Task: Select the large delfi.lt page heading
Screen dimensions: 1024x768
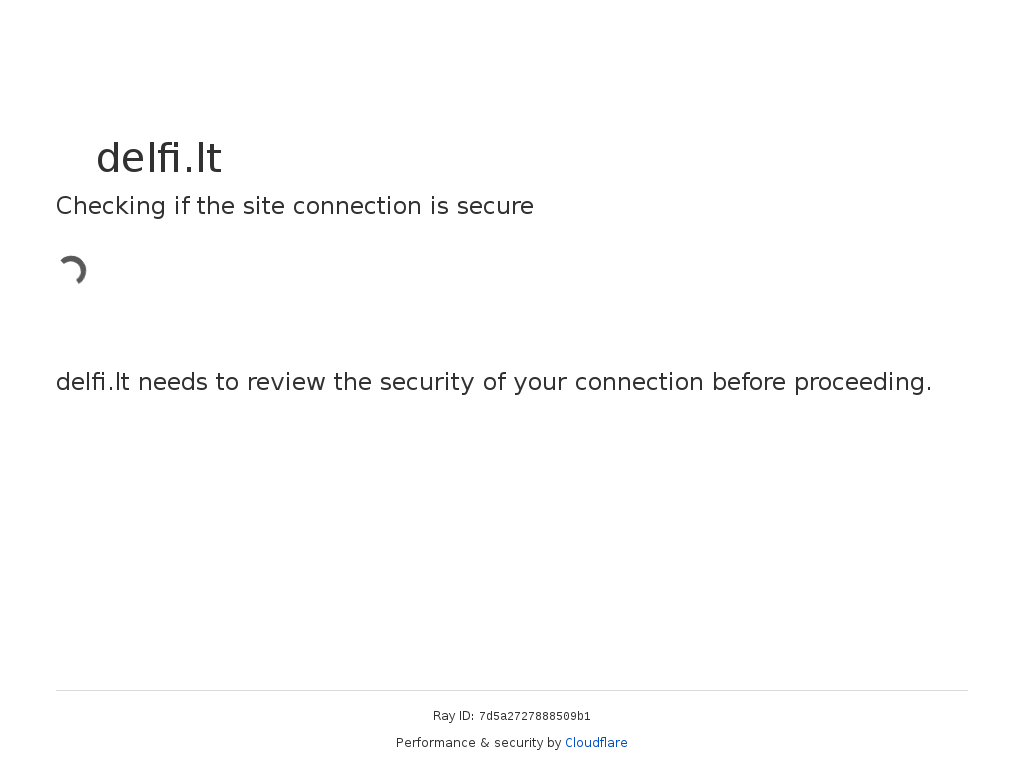Action: (x=159, y=158)
